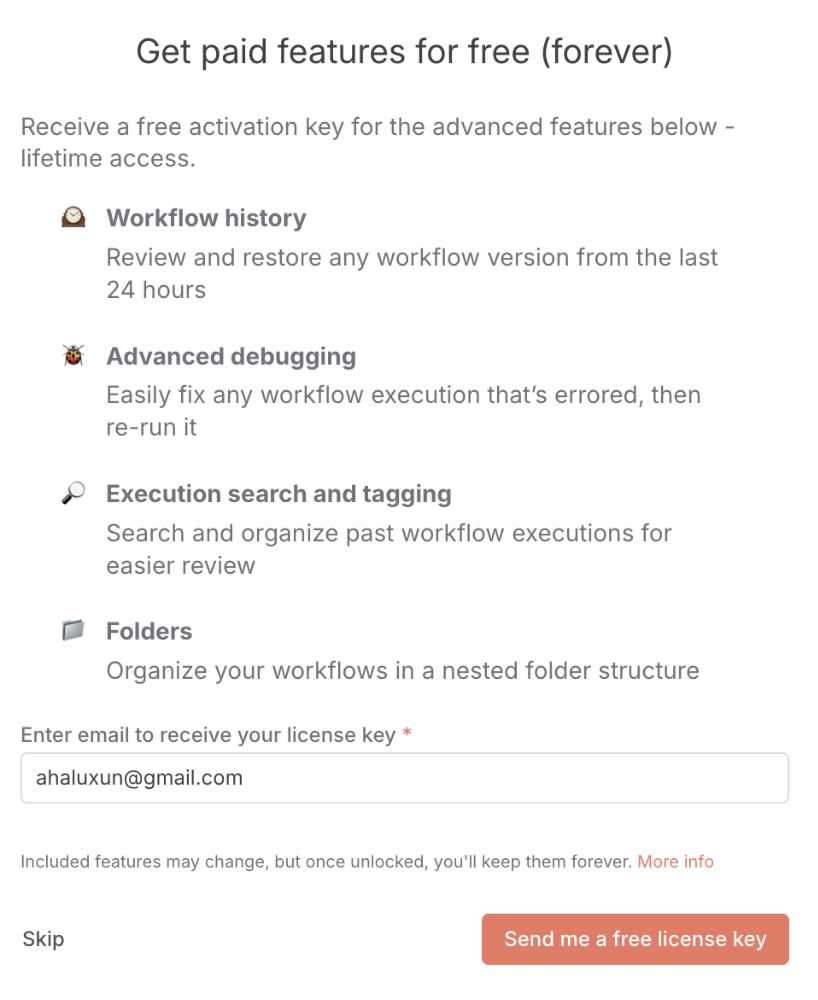Viewport: 818px width, 1000px height.
Task: Click the 'Included features may change' disclaimer
Action: pos(327,861)
